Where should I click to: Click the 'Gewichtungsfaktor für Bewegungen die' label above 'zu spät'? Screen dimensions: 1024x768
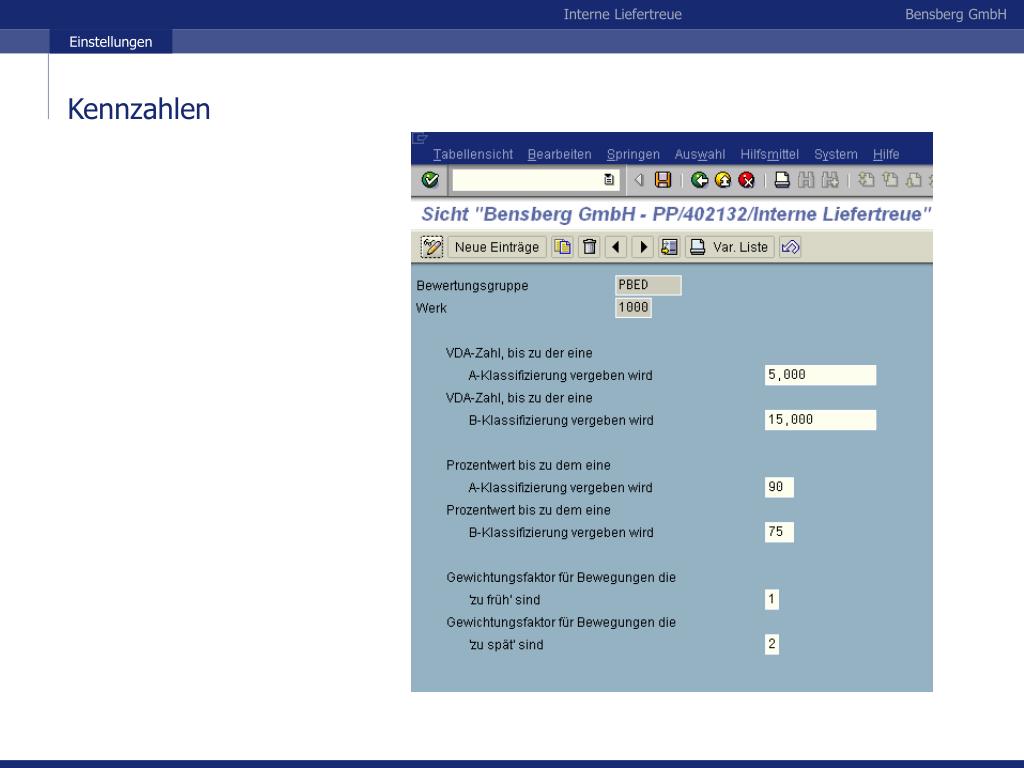pyautogui.click(x=561, y=622)
